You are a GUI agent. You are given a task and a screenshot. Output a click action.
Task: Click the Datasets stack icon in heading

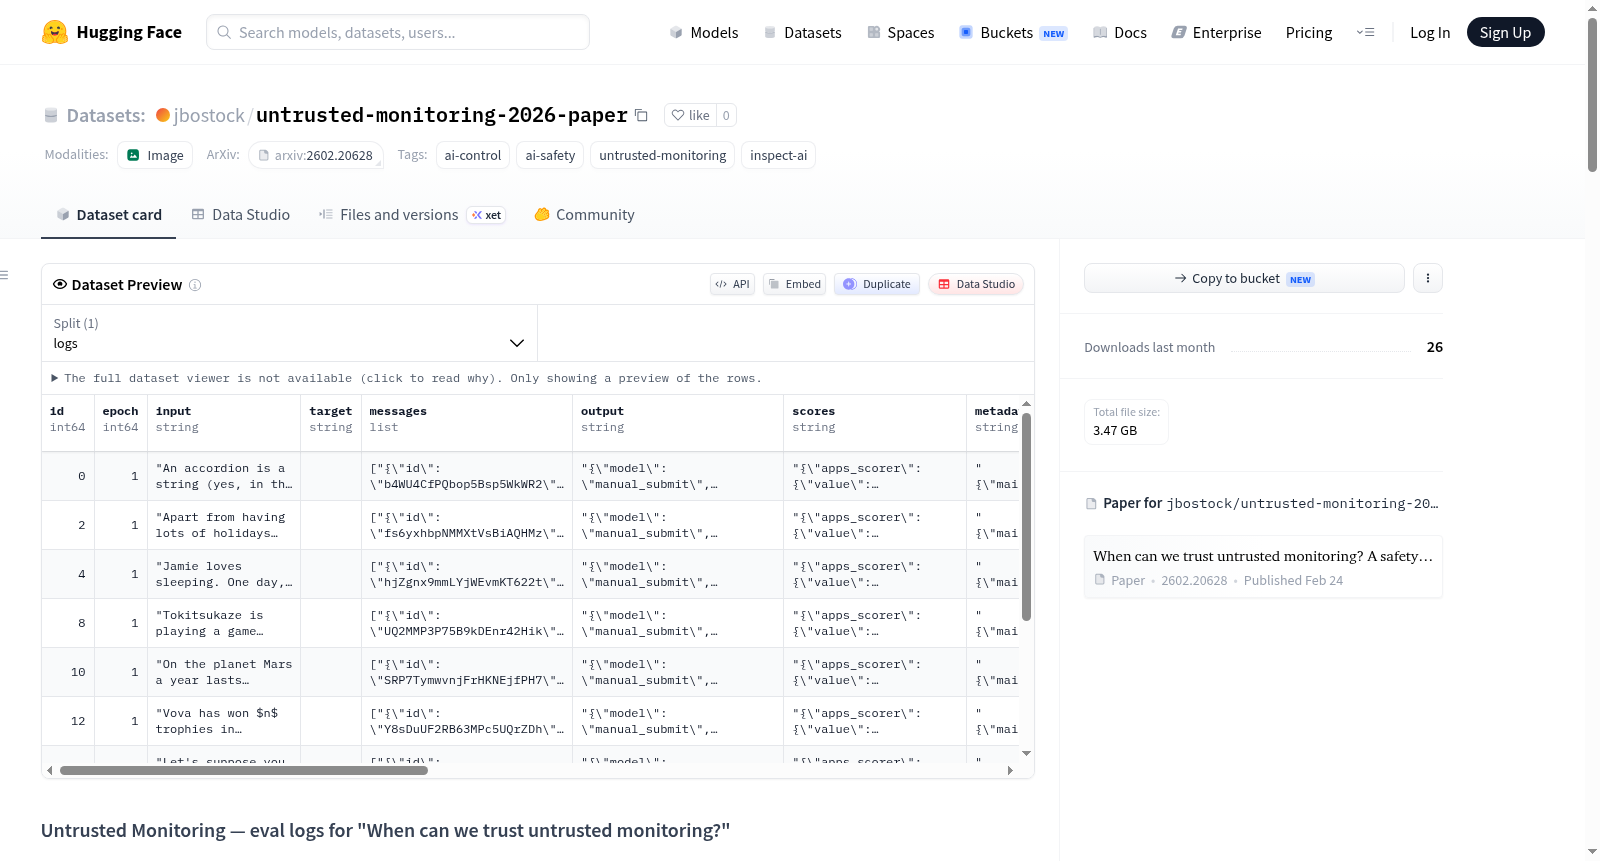pyautogui.click(x=51, y=116)
